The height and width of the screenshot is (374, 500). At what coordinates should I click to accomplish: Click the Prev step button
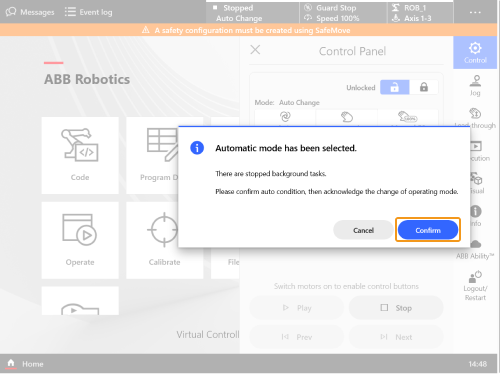pos(297,337)
